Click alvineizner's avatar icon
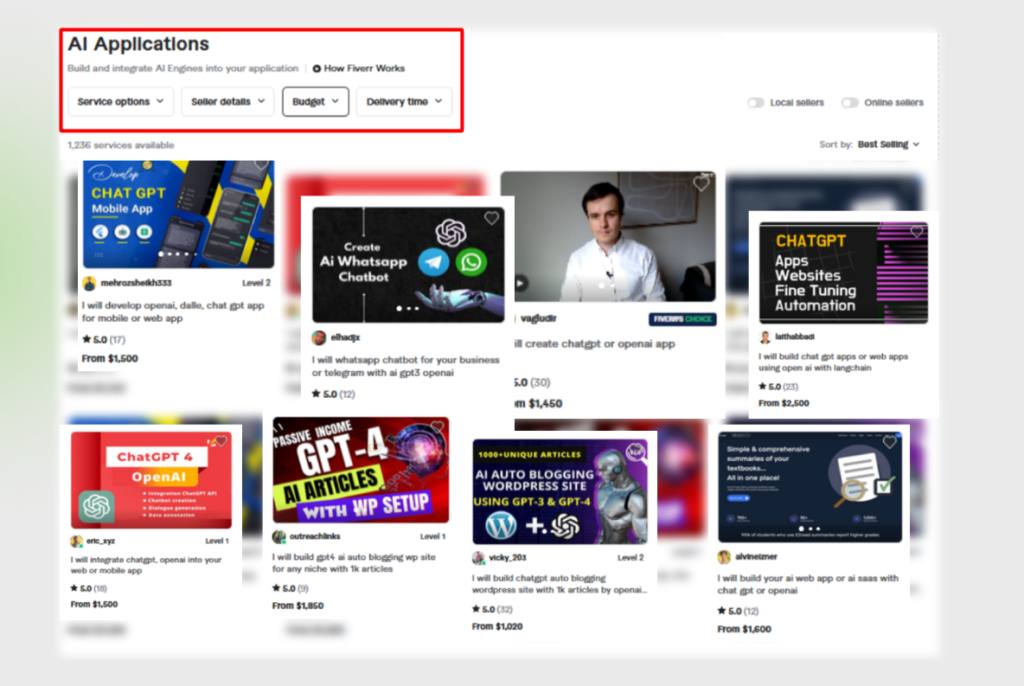 [724, 557]
